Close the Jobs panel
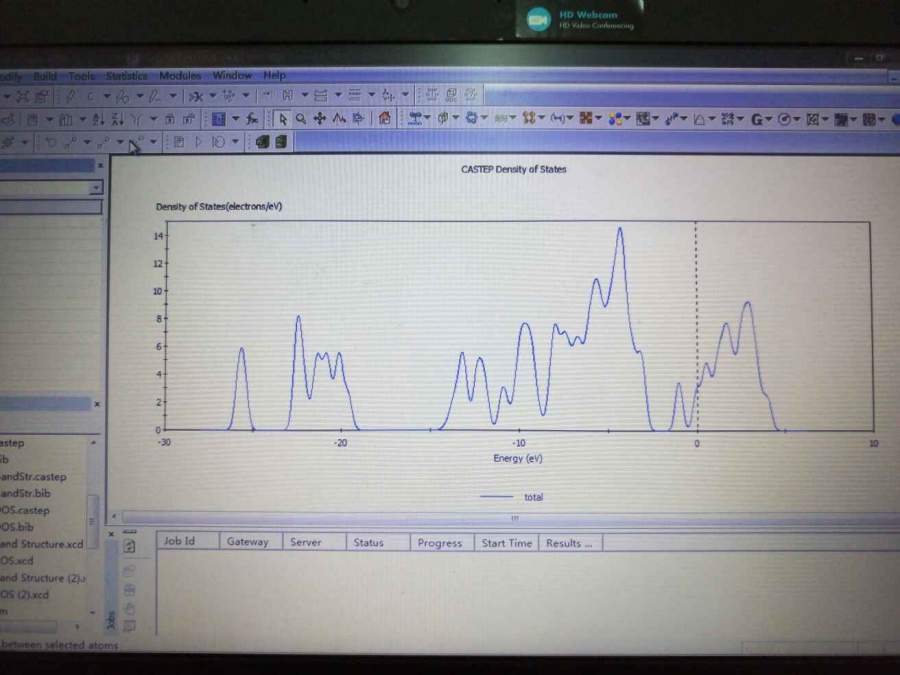Viewport: 900px width, 675px height. pyautogui.click(x=111, y=534)
